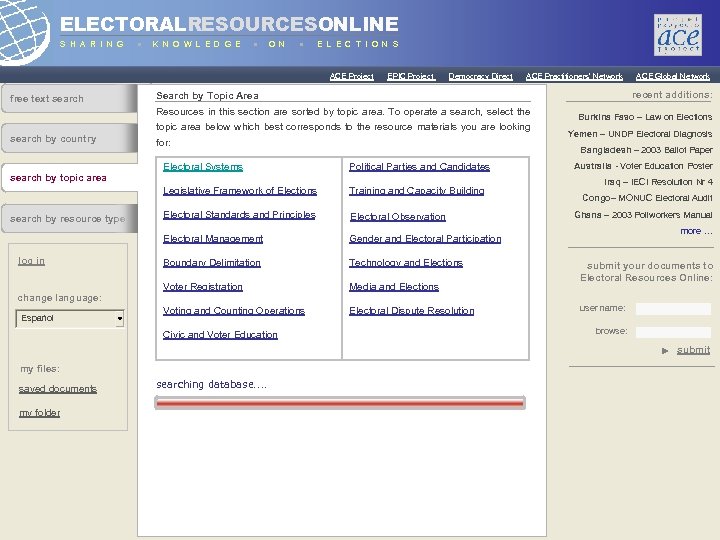Viewport: 720px width, 540px height.
Task: Click the log in link
Action: [x=31, y=261]
